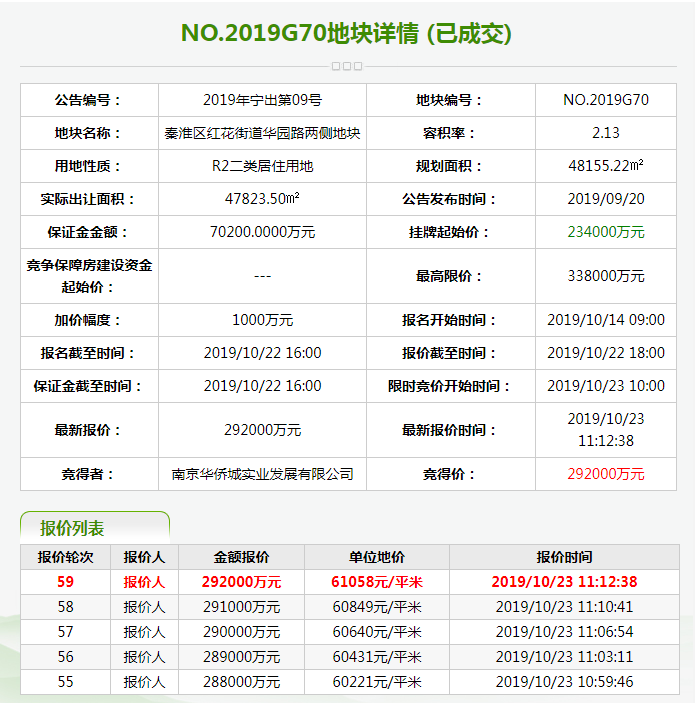
Task: Click the parcel name 秦淮区红花街道华园路两侧地块
Action: tap(262, 133)
